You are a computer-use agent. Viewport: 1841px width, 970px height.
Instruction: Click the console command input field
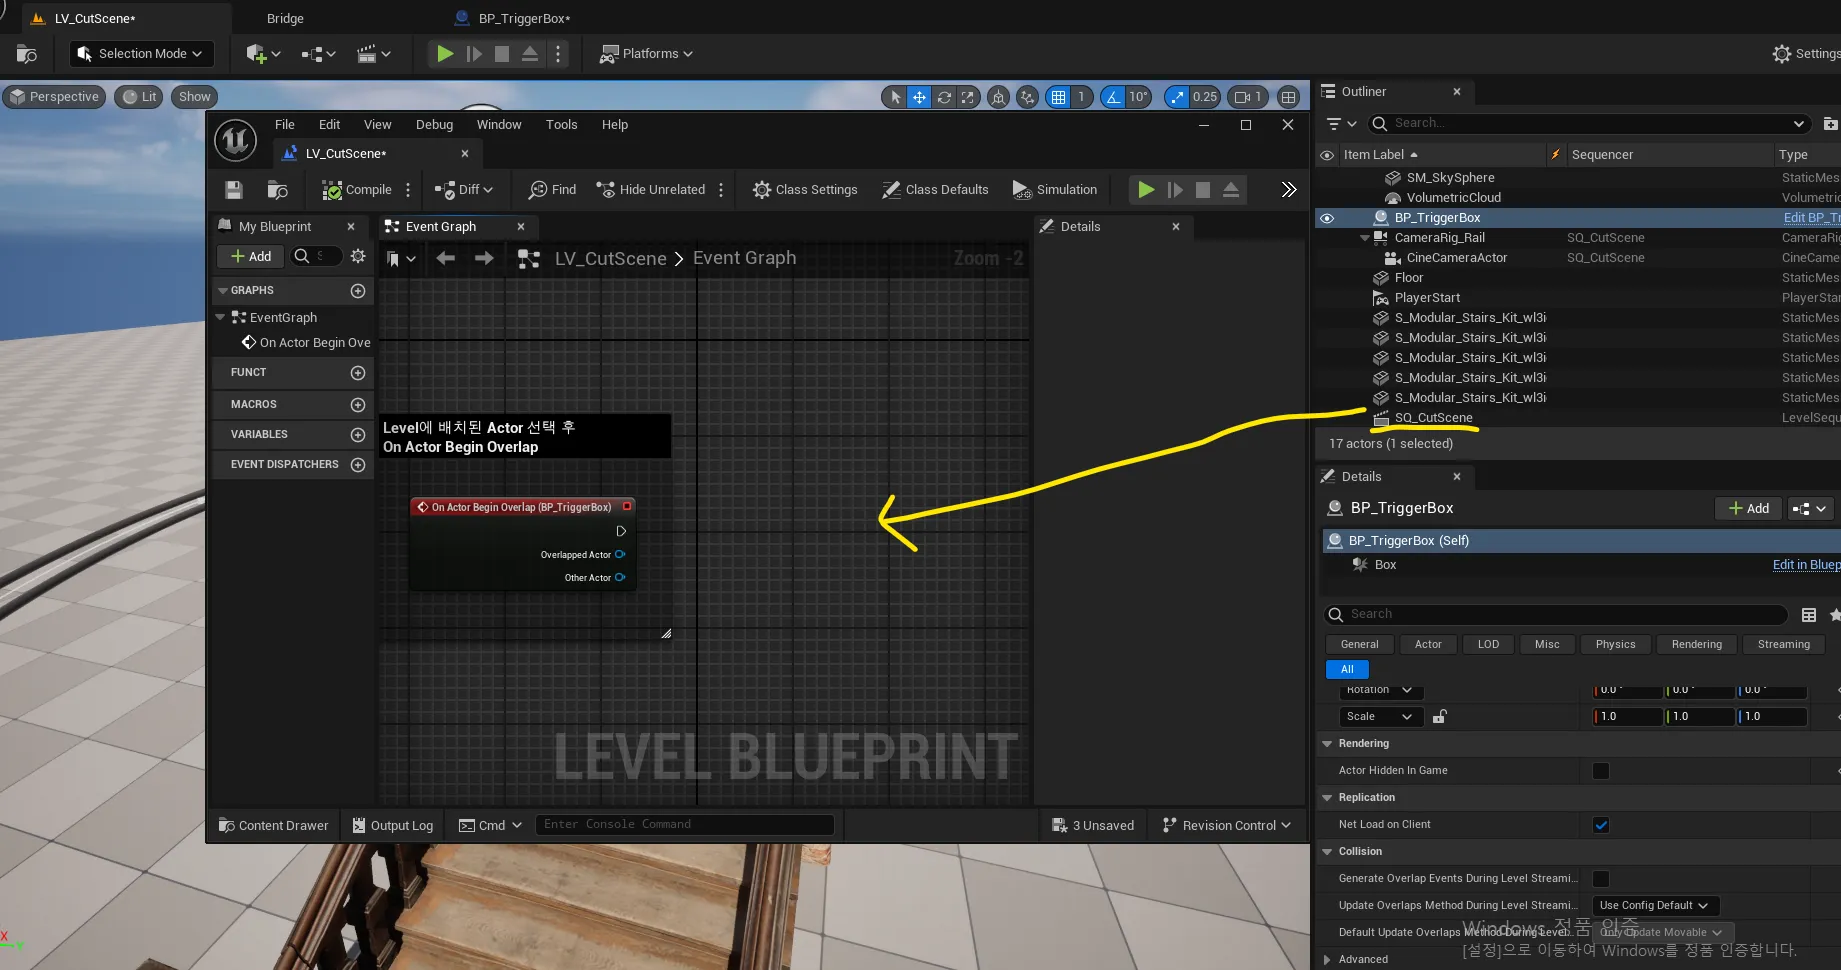(x=685, y=825)
